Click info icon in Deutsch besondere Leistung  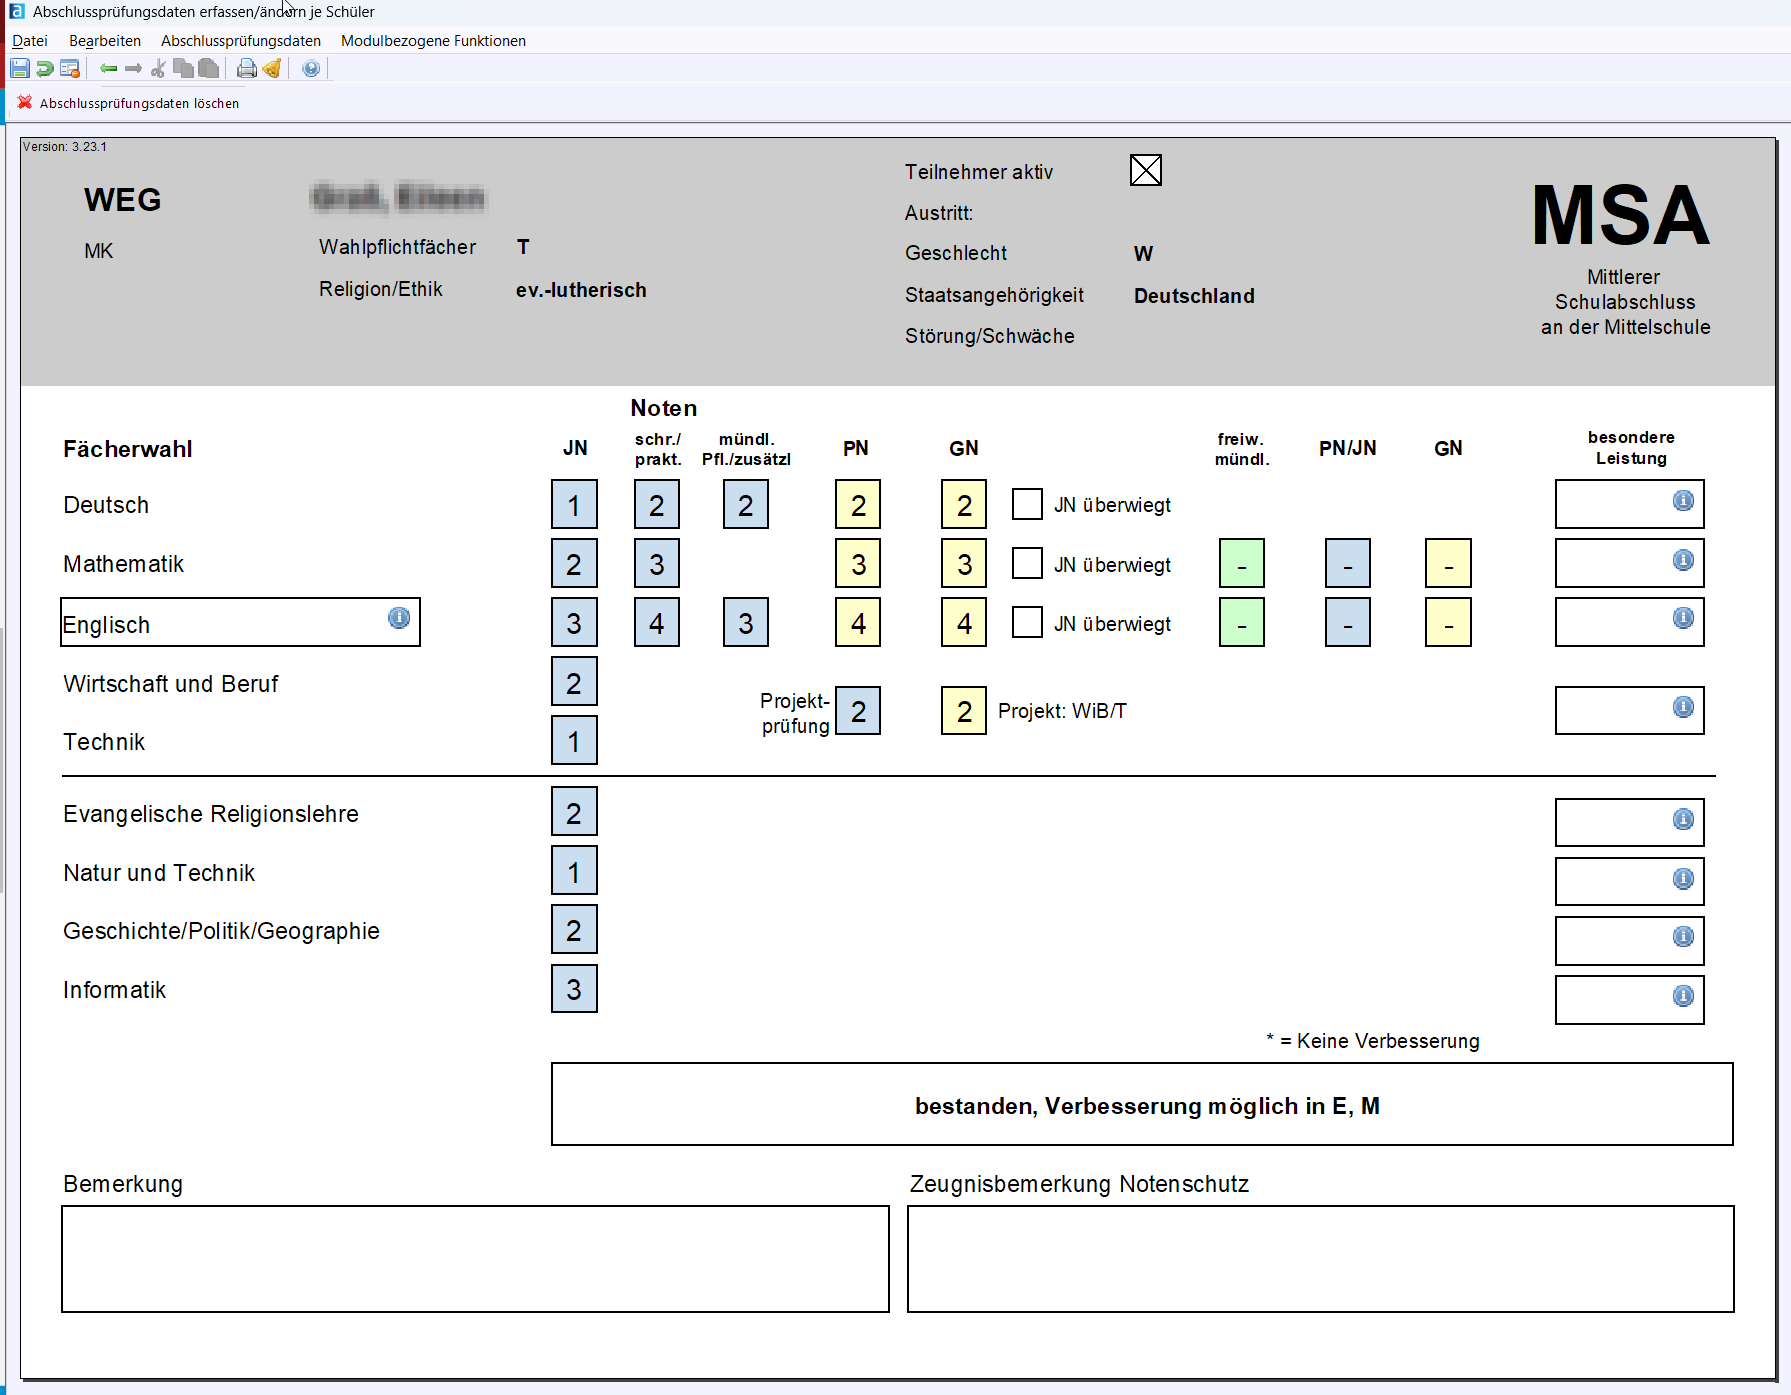(1684, 500)
